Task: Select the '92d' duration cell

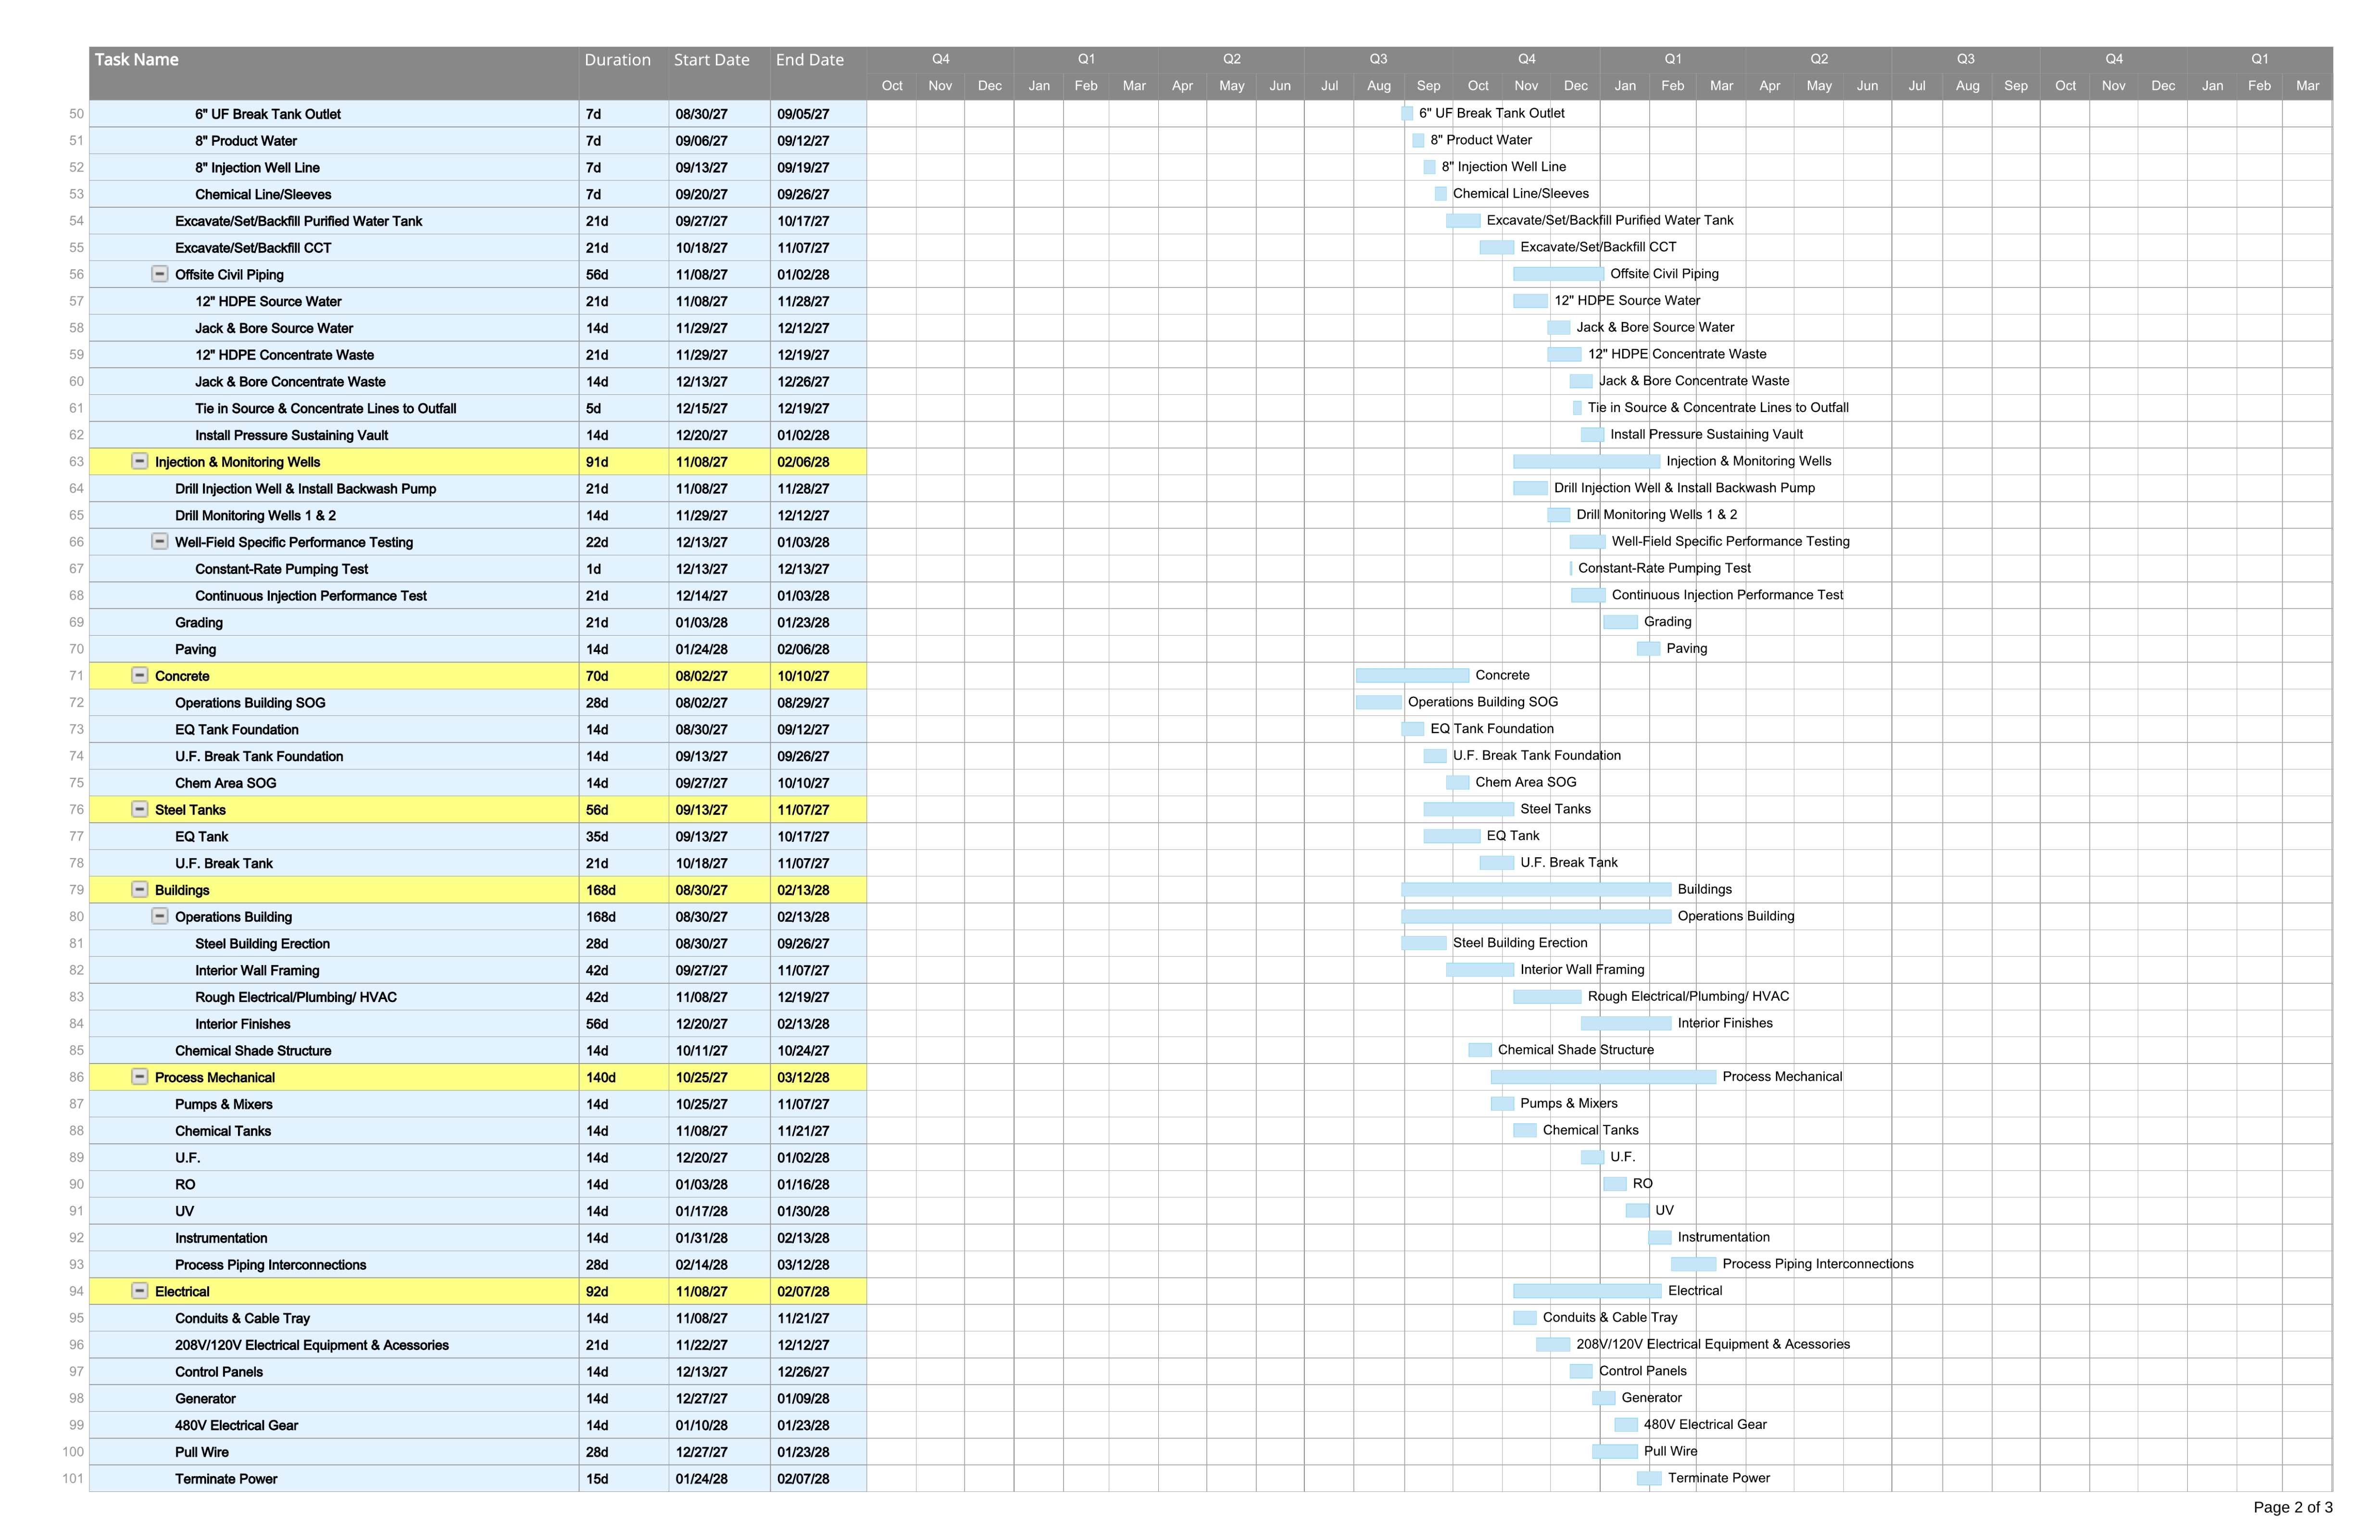Action: (x=624, y=1291)
